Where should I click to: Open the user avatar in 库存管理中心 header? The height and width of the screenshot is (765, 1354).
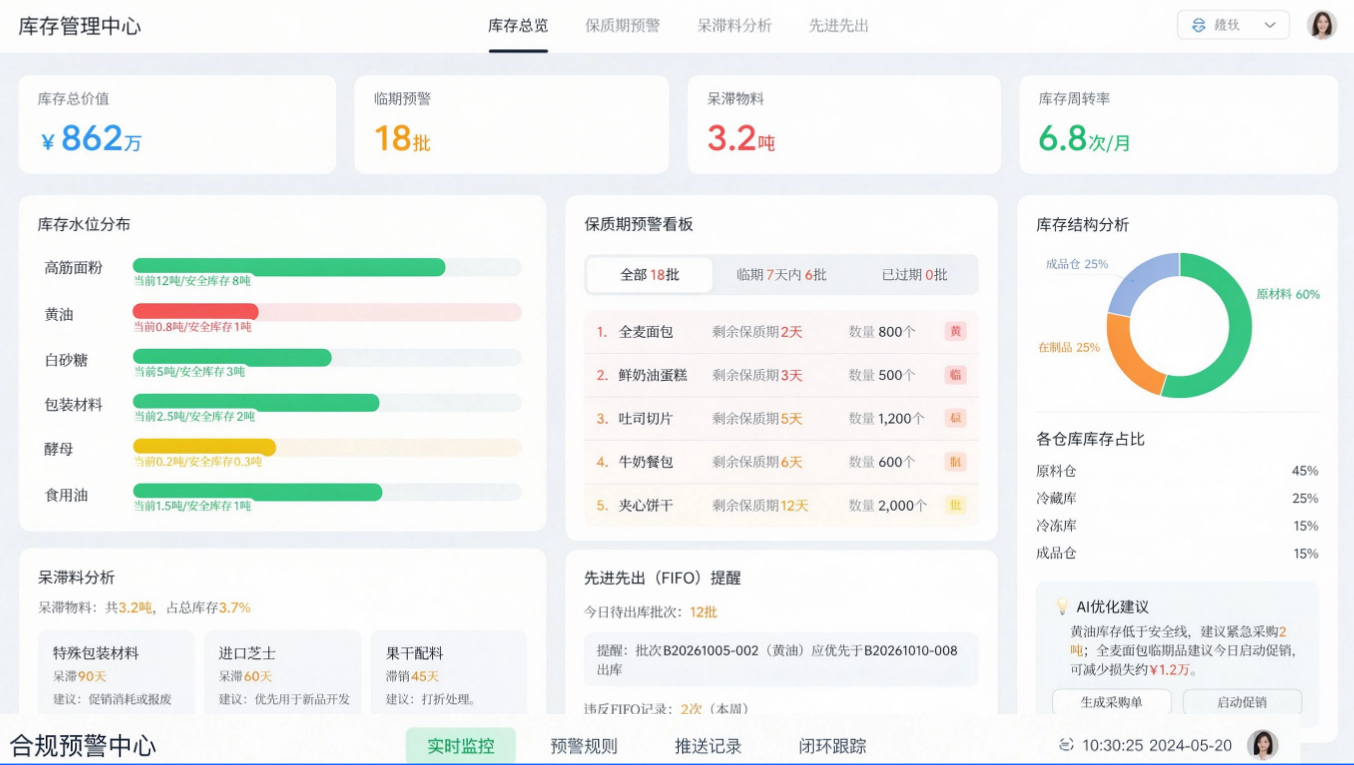pyautogui.click(x=1322, y=25)
